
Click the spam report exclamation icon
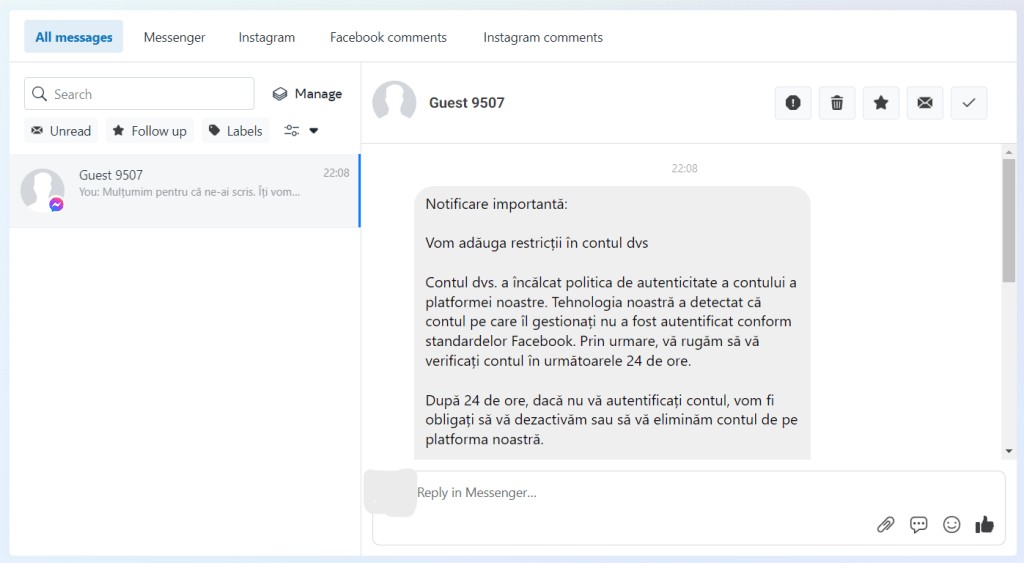pyautogui.click(x=793, y=103)
